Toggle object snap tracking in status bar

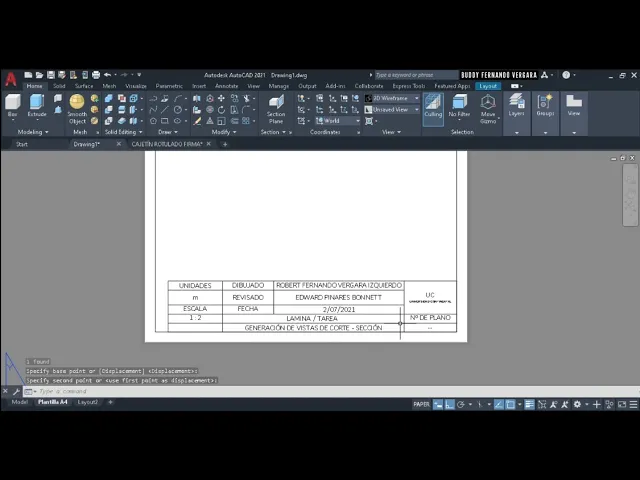point(499,404)
